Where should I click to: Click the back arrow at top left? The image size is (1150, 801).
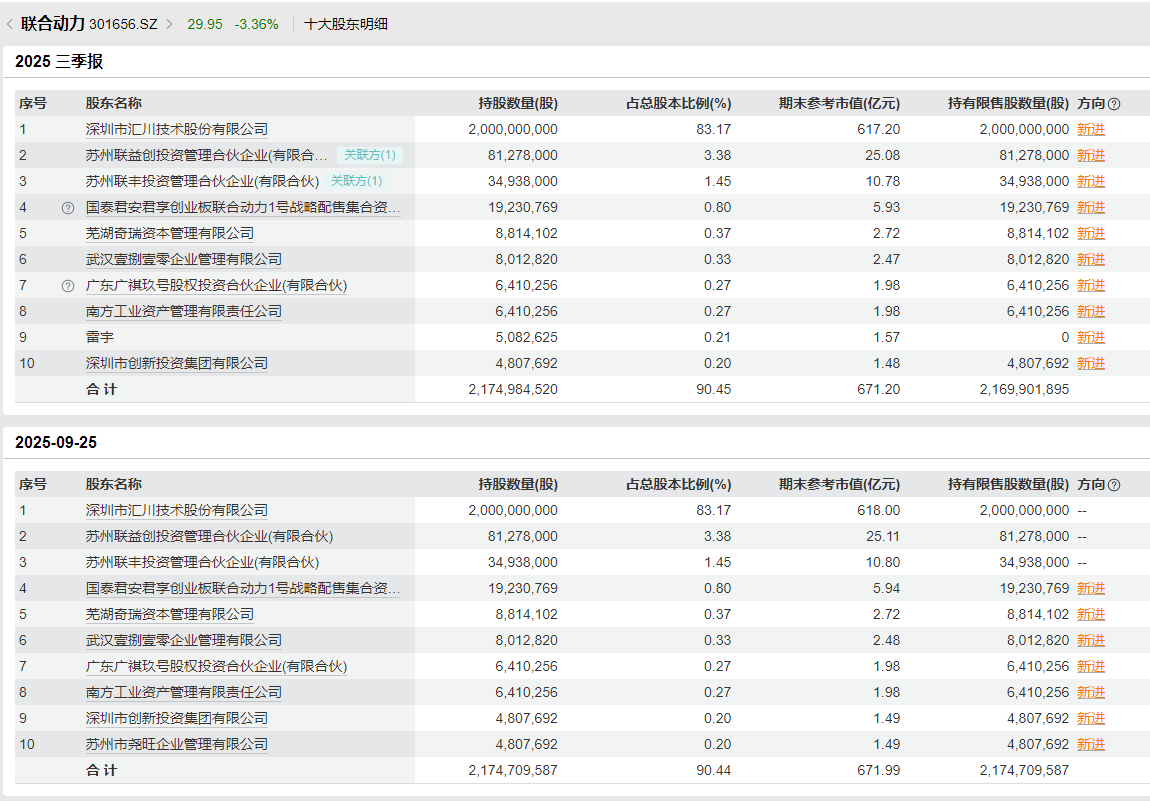10,24
